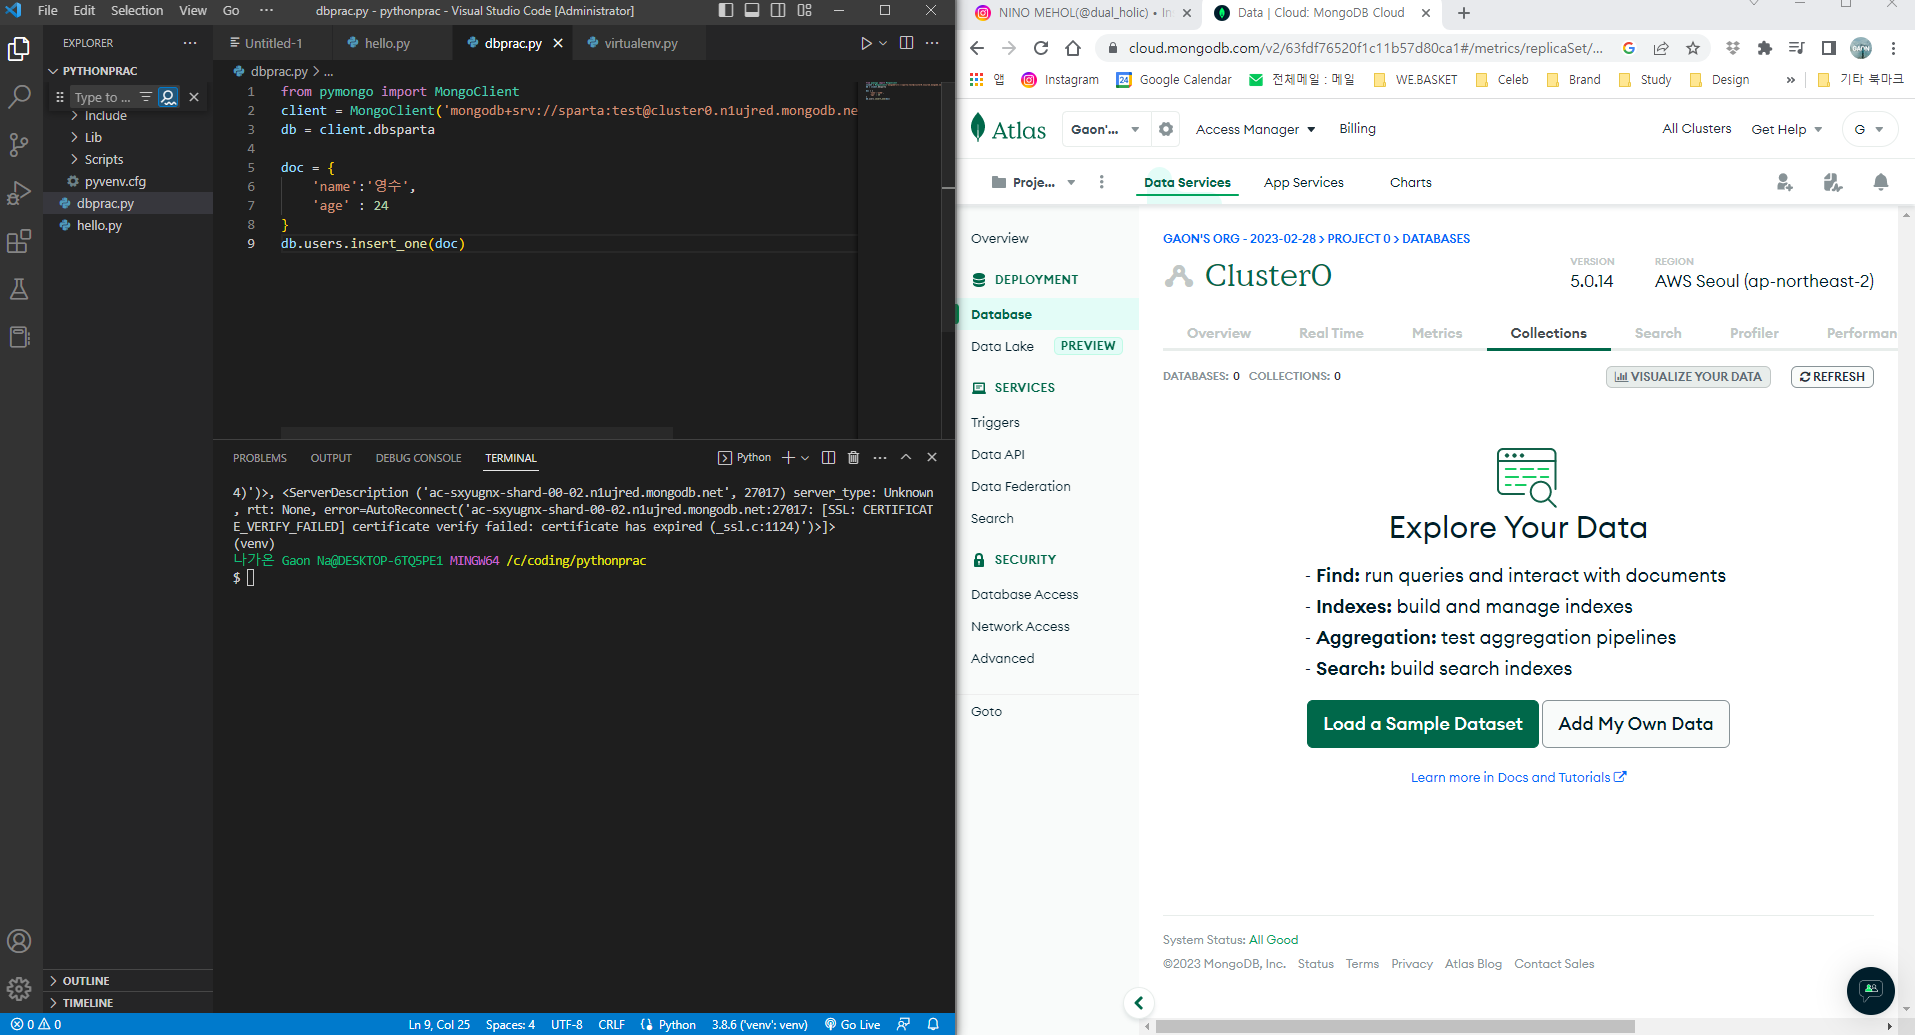Collapse the Atlas left navigation sidebar
The image size is (1915, 1035).
point(1138,1002)
